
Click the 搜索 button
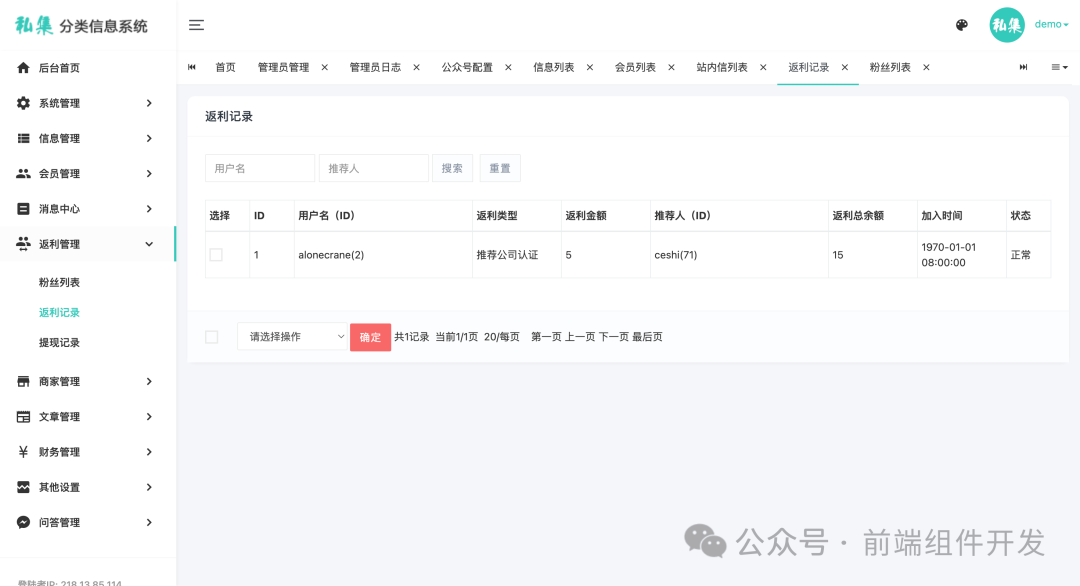tap(452, 168)
